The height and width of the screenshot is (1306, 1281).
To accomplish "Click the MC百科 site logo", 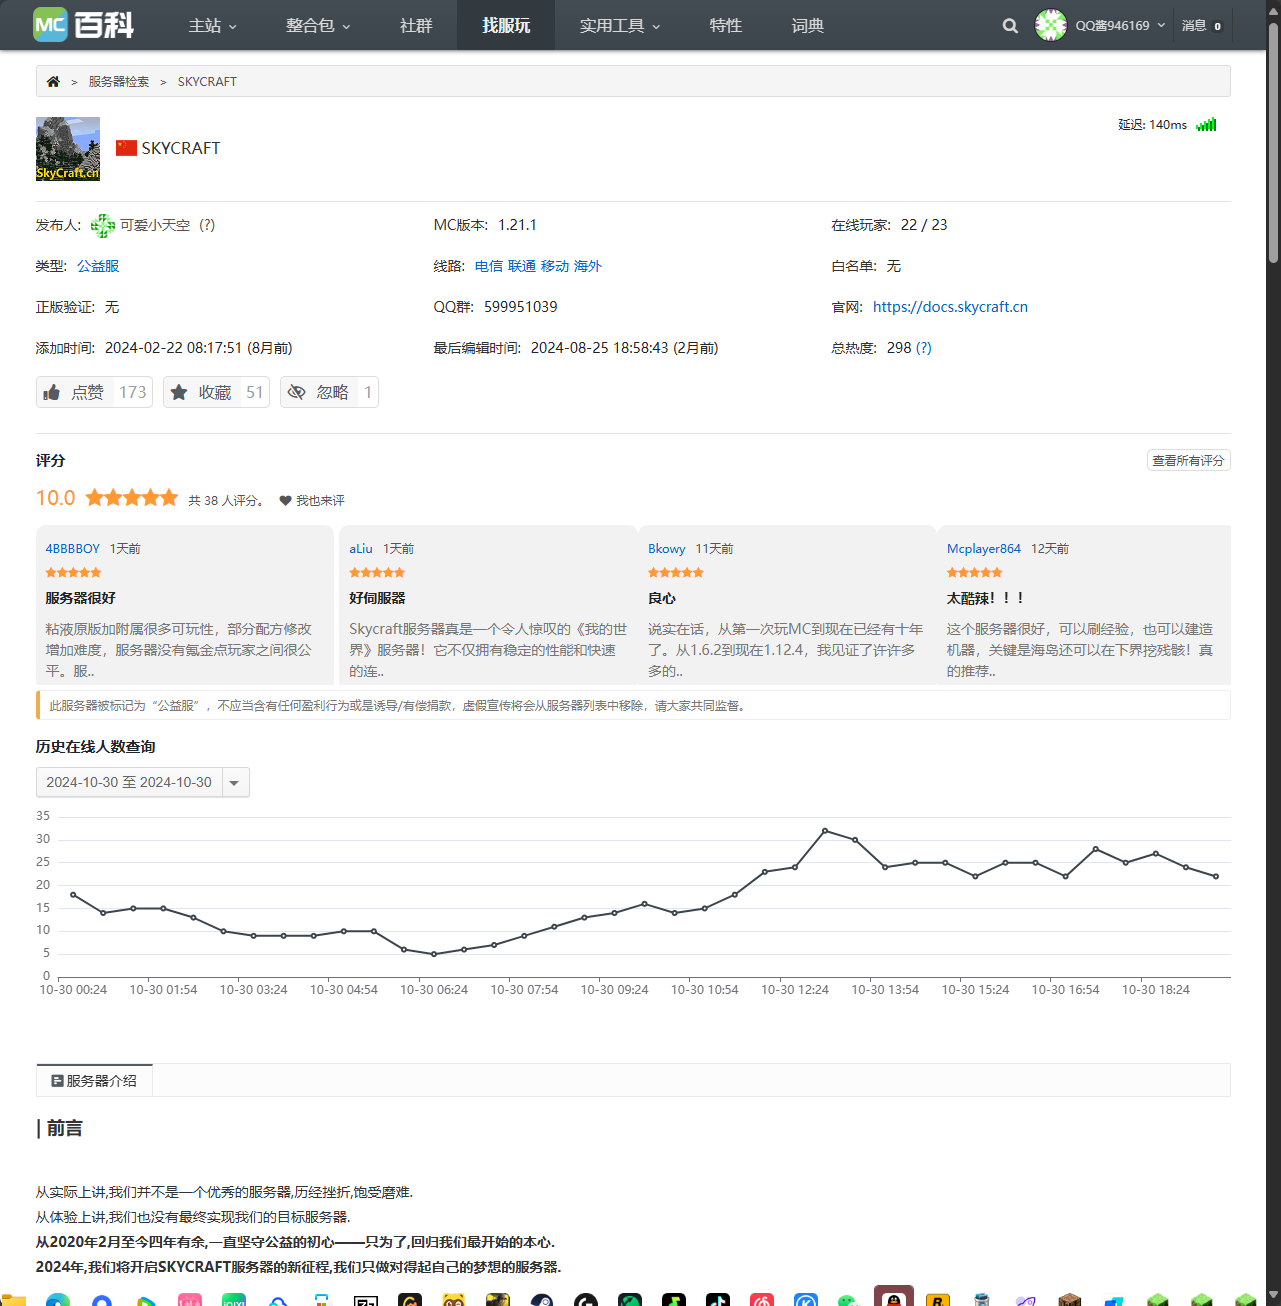I will (x=84, y=25).
